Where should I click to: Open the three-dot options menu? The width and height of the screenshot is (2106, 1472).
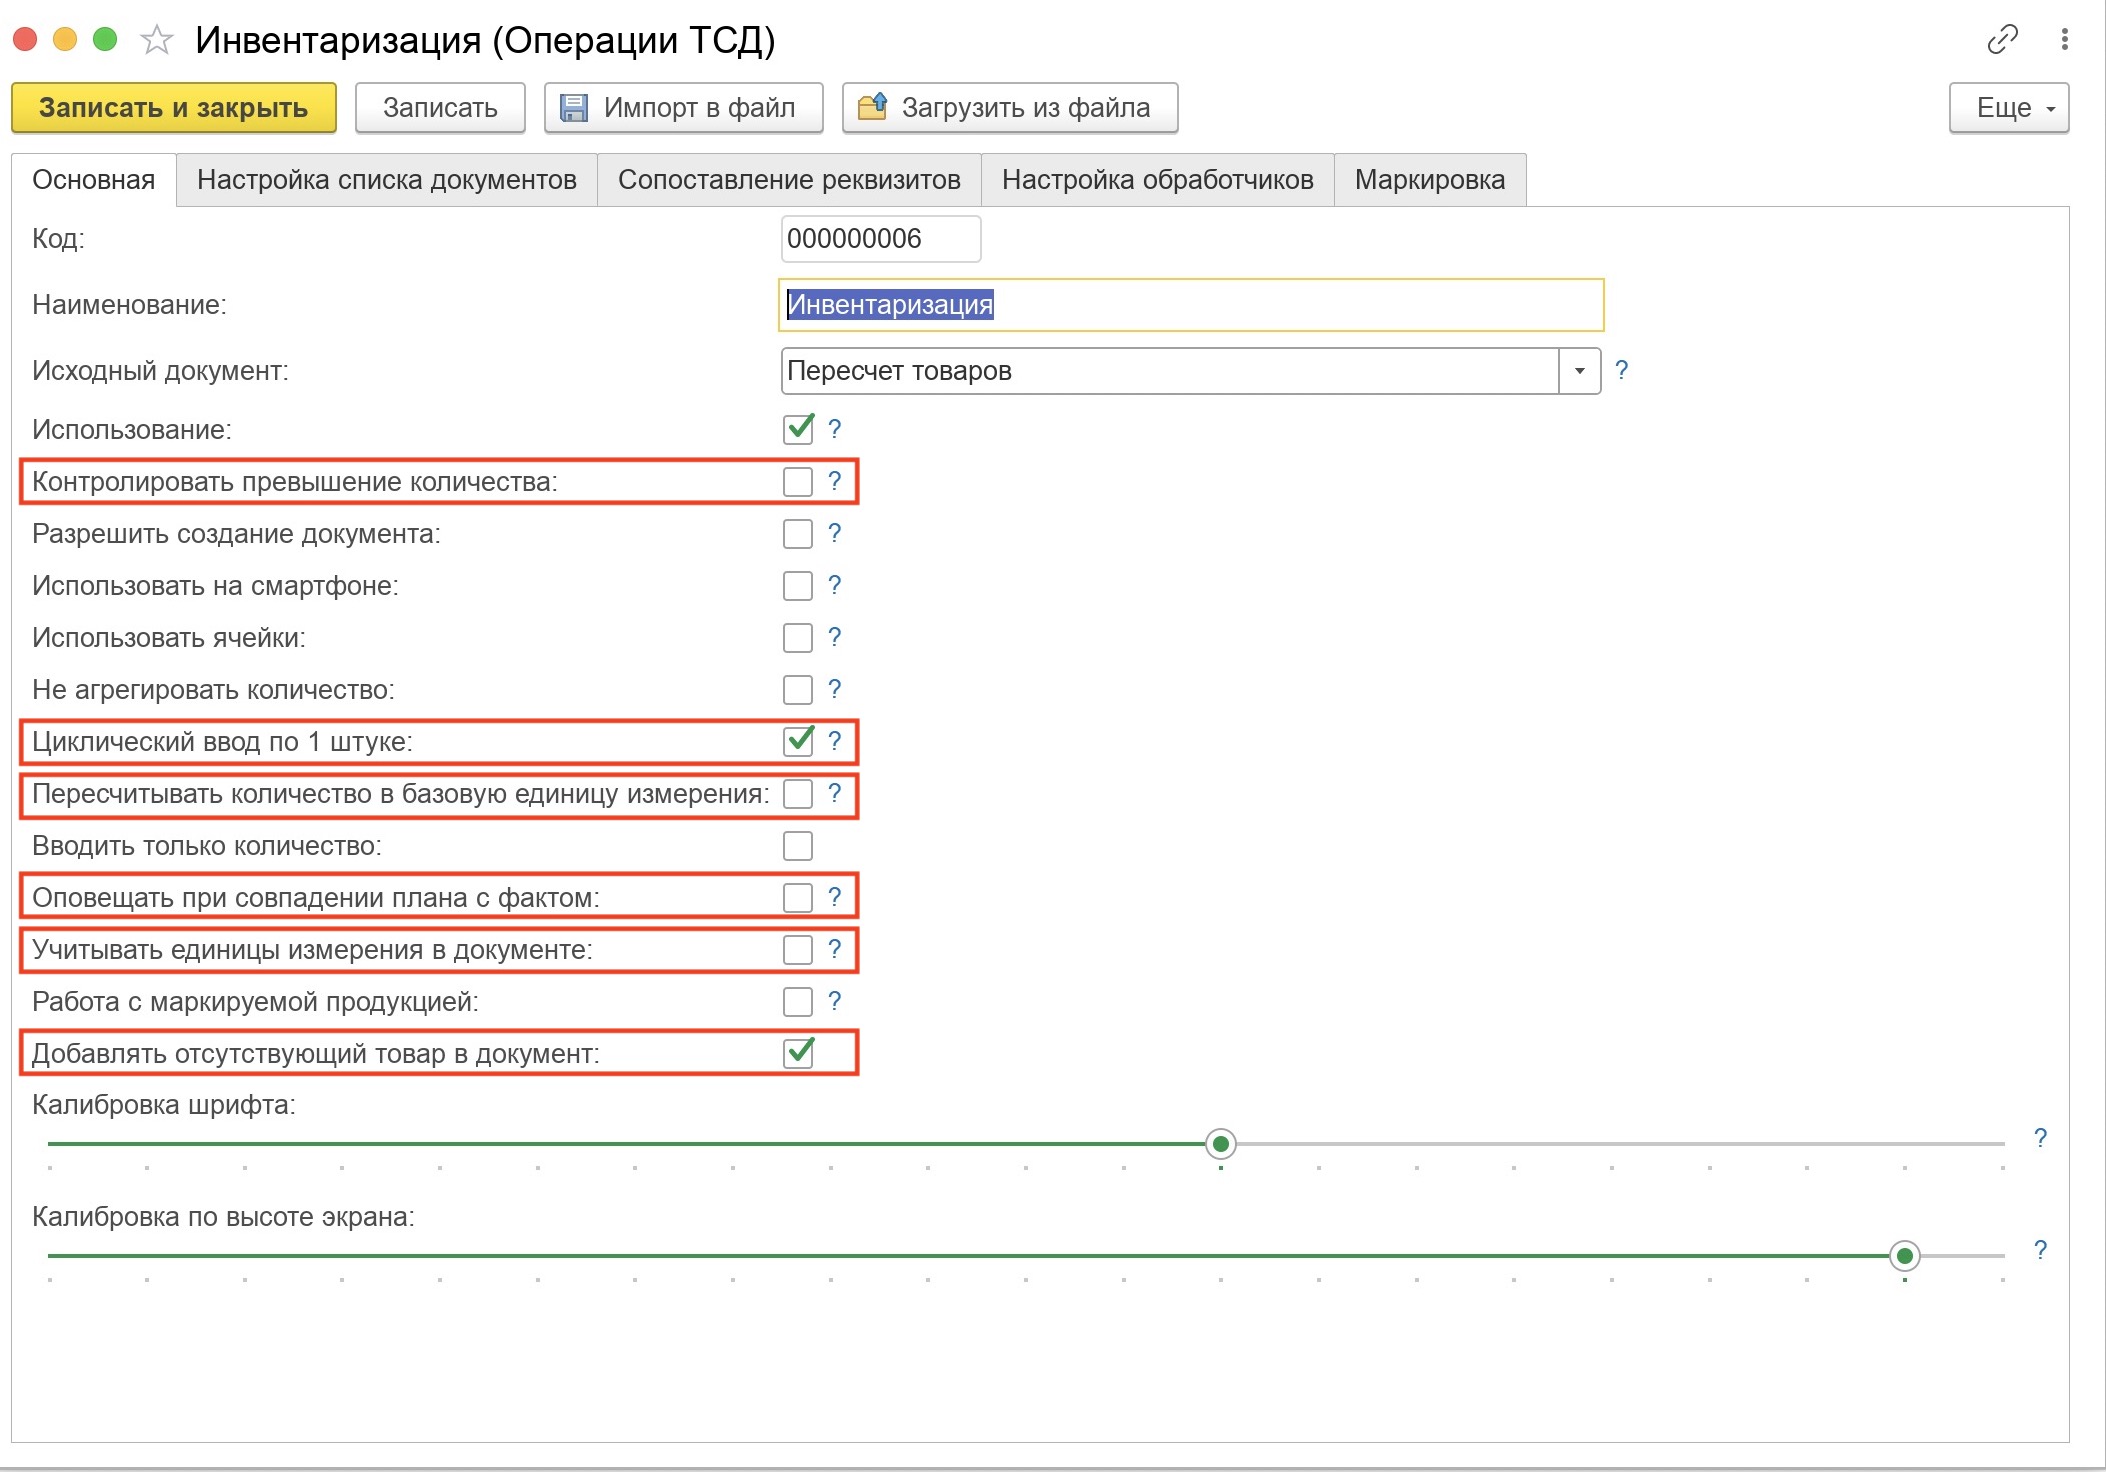tap(2064, 39)
